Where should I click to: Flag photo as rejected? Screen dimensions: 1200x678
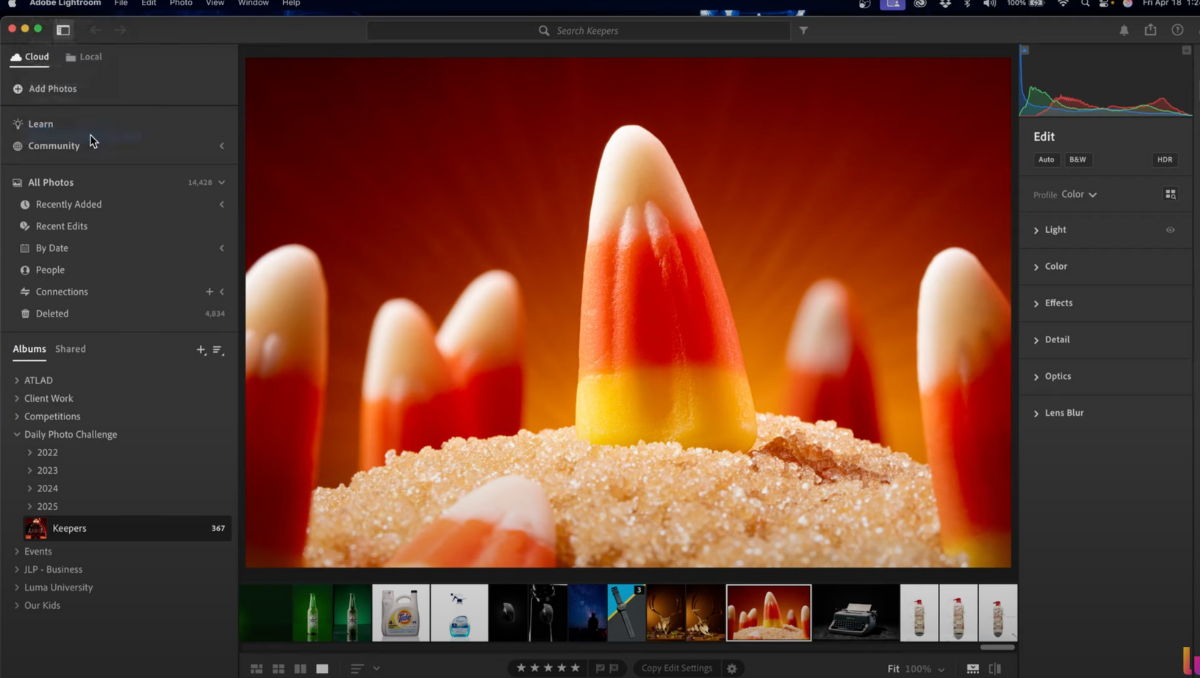click(x=614, y=668)
